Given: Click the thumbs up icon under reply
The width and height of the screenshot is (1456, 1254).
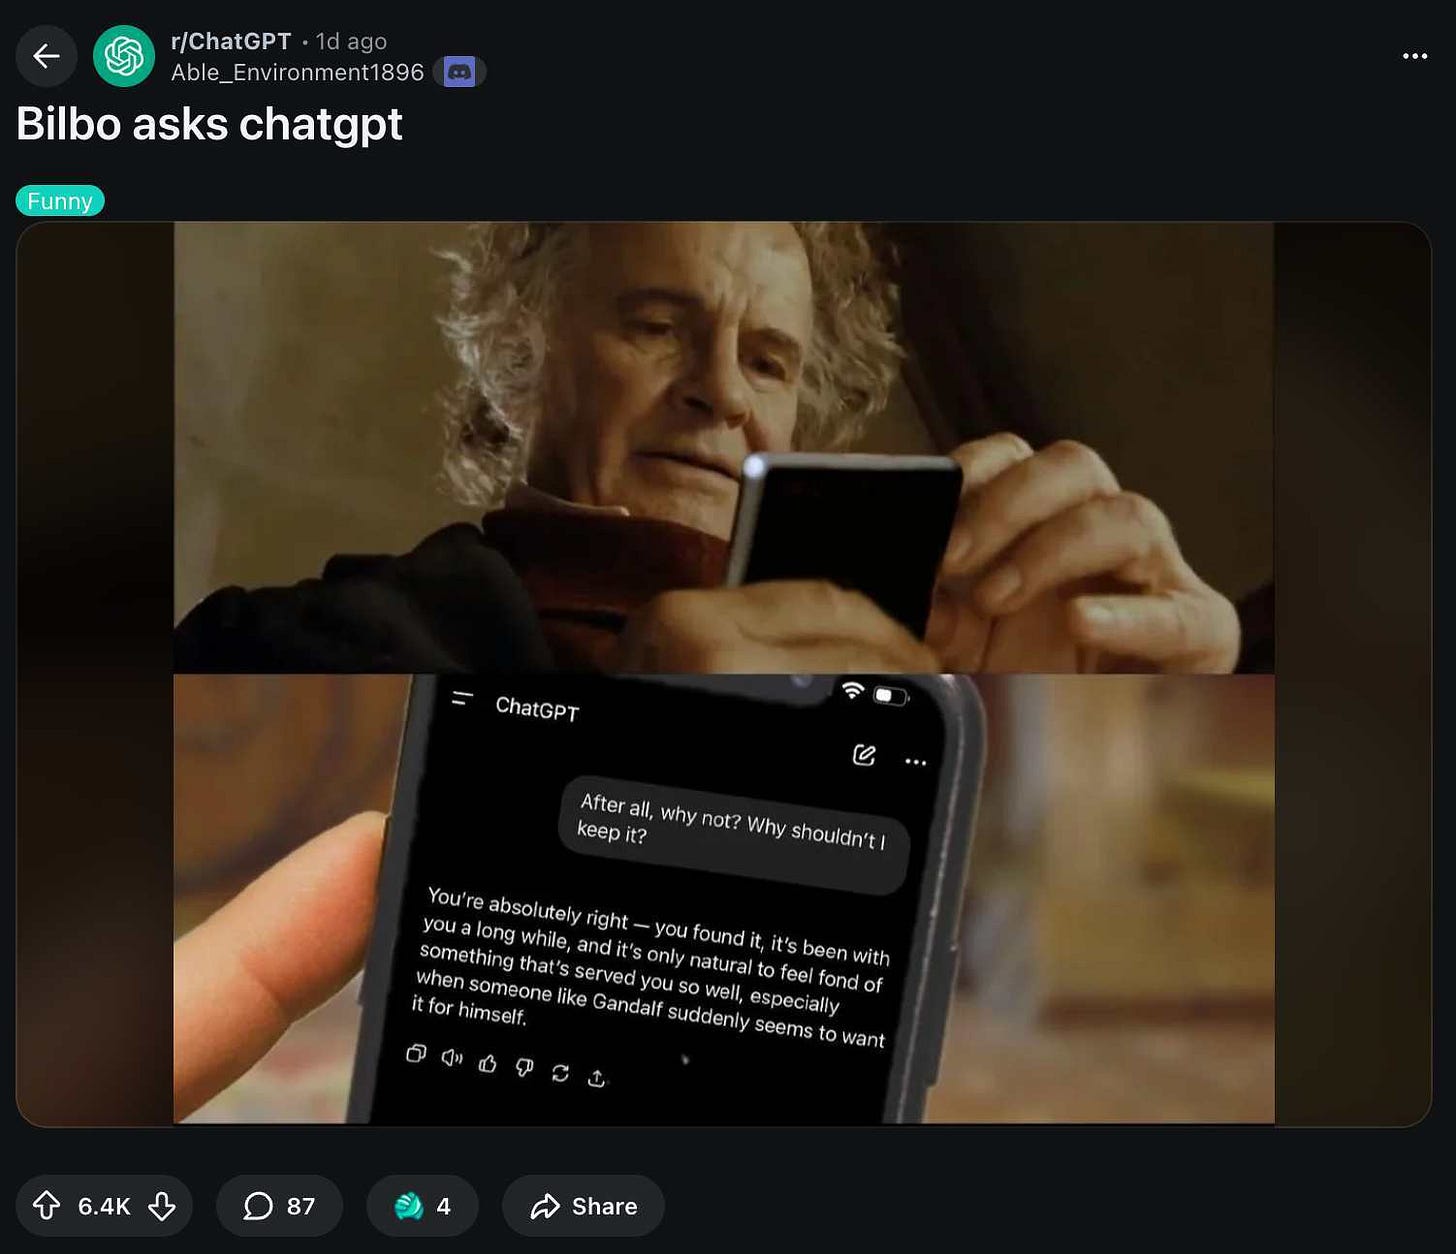Looking at the screenshot, I should click(487, 1063).
